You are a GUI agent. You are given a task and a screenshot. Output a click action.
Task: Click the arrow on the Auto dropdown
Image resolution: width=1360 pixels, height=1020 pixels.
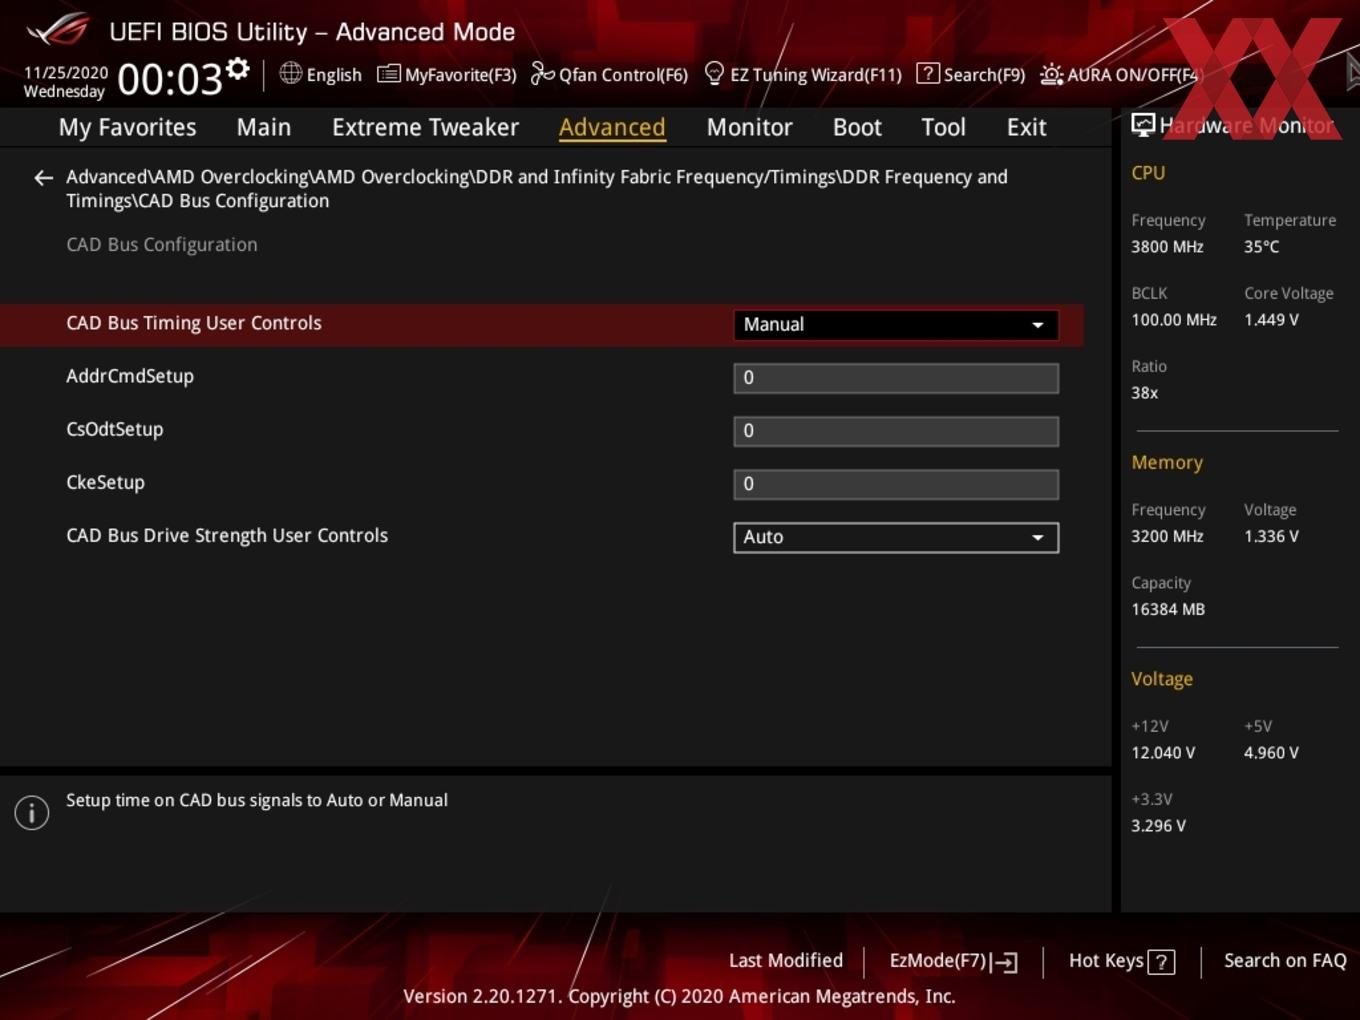point(1038,537)
